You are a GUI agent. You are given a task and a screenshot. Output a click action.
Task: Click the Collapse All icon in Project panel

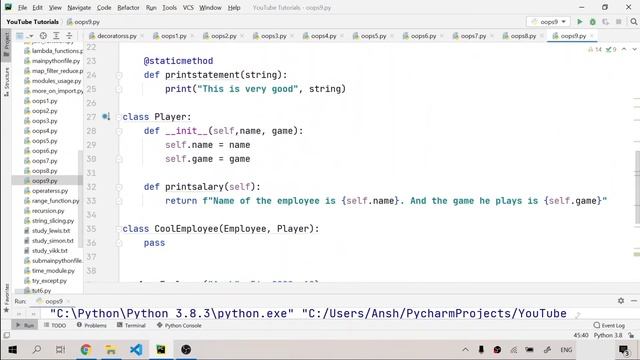pos(69,36)
